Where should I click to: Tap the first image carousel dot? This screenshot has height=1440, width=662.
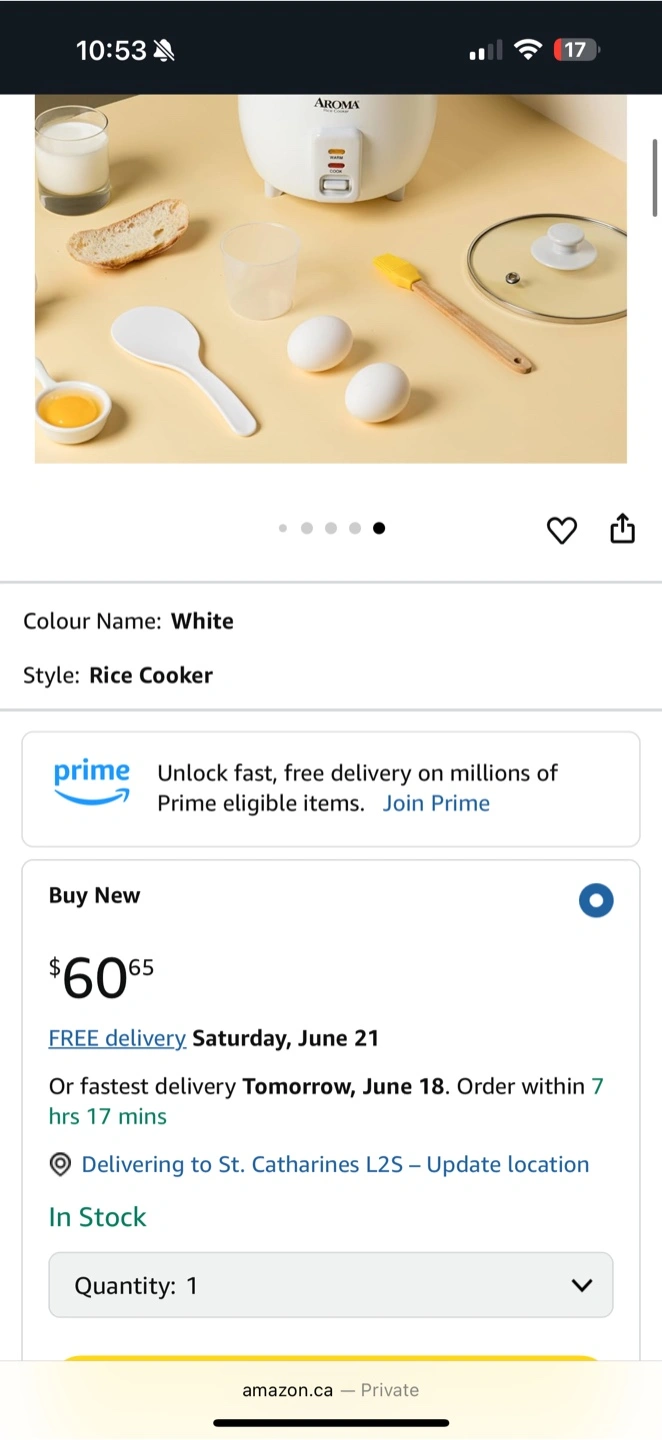[283, 528]
